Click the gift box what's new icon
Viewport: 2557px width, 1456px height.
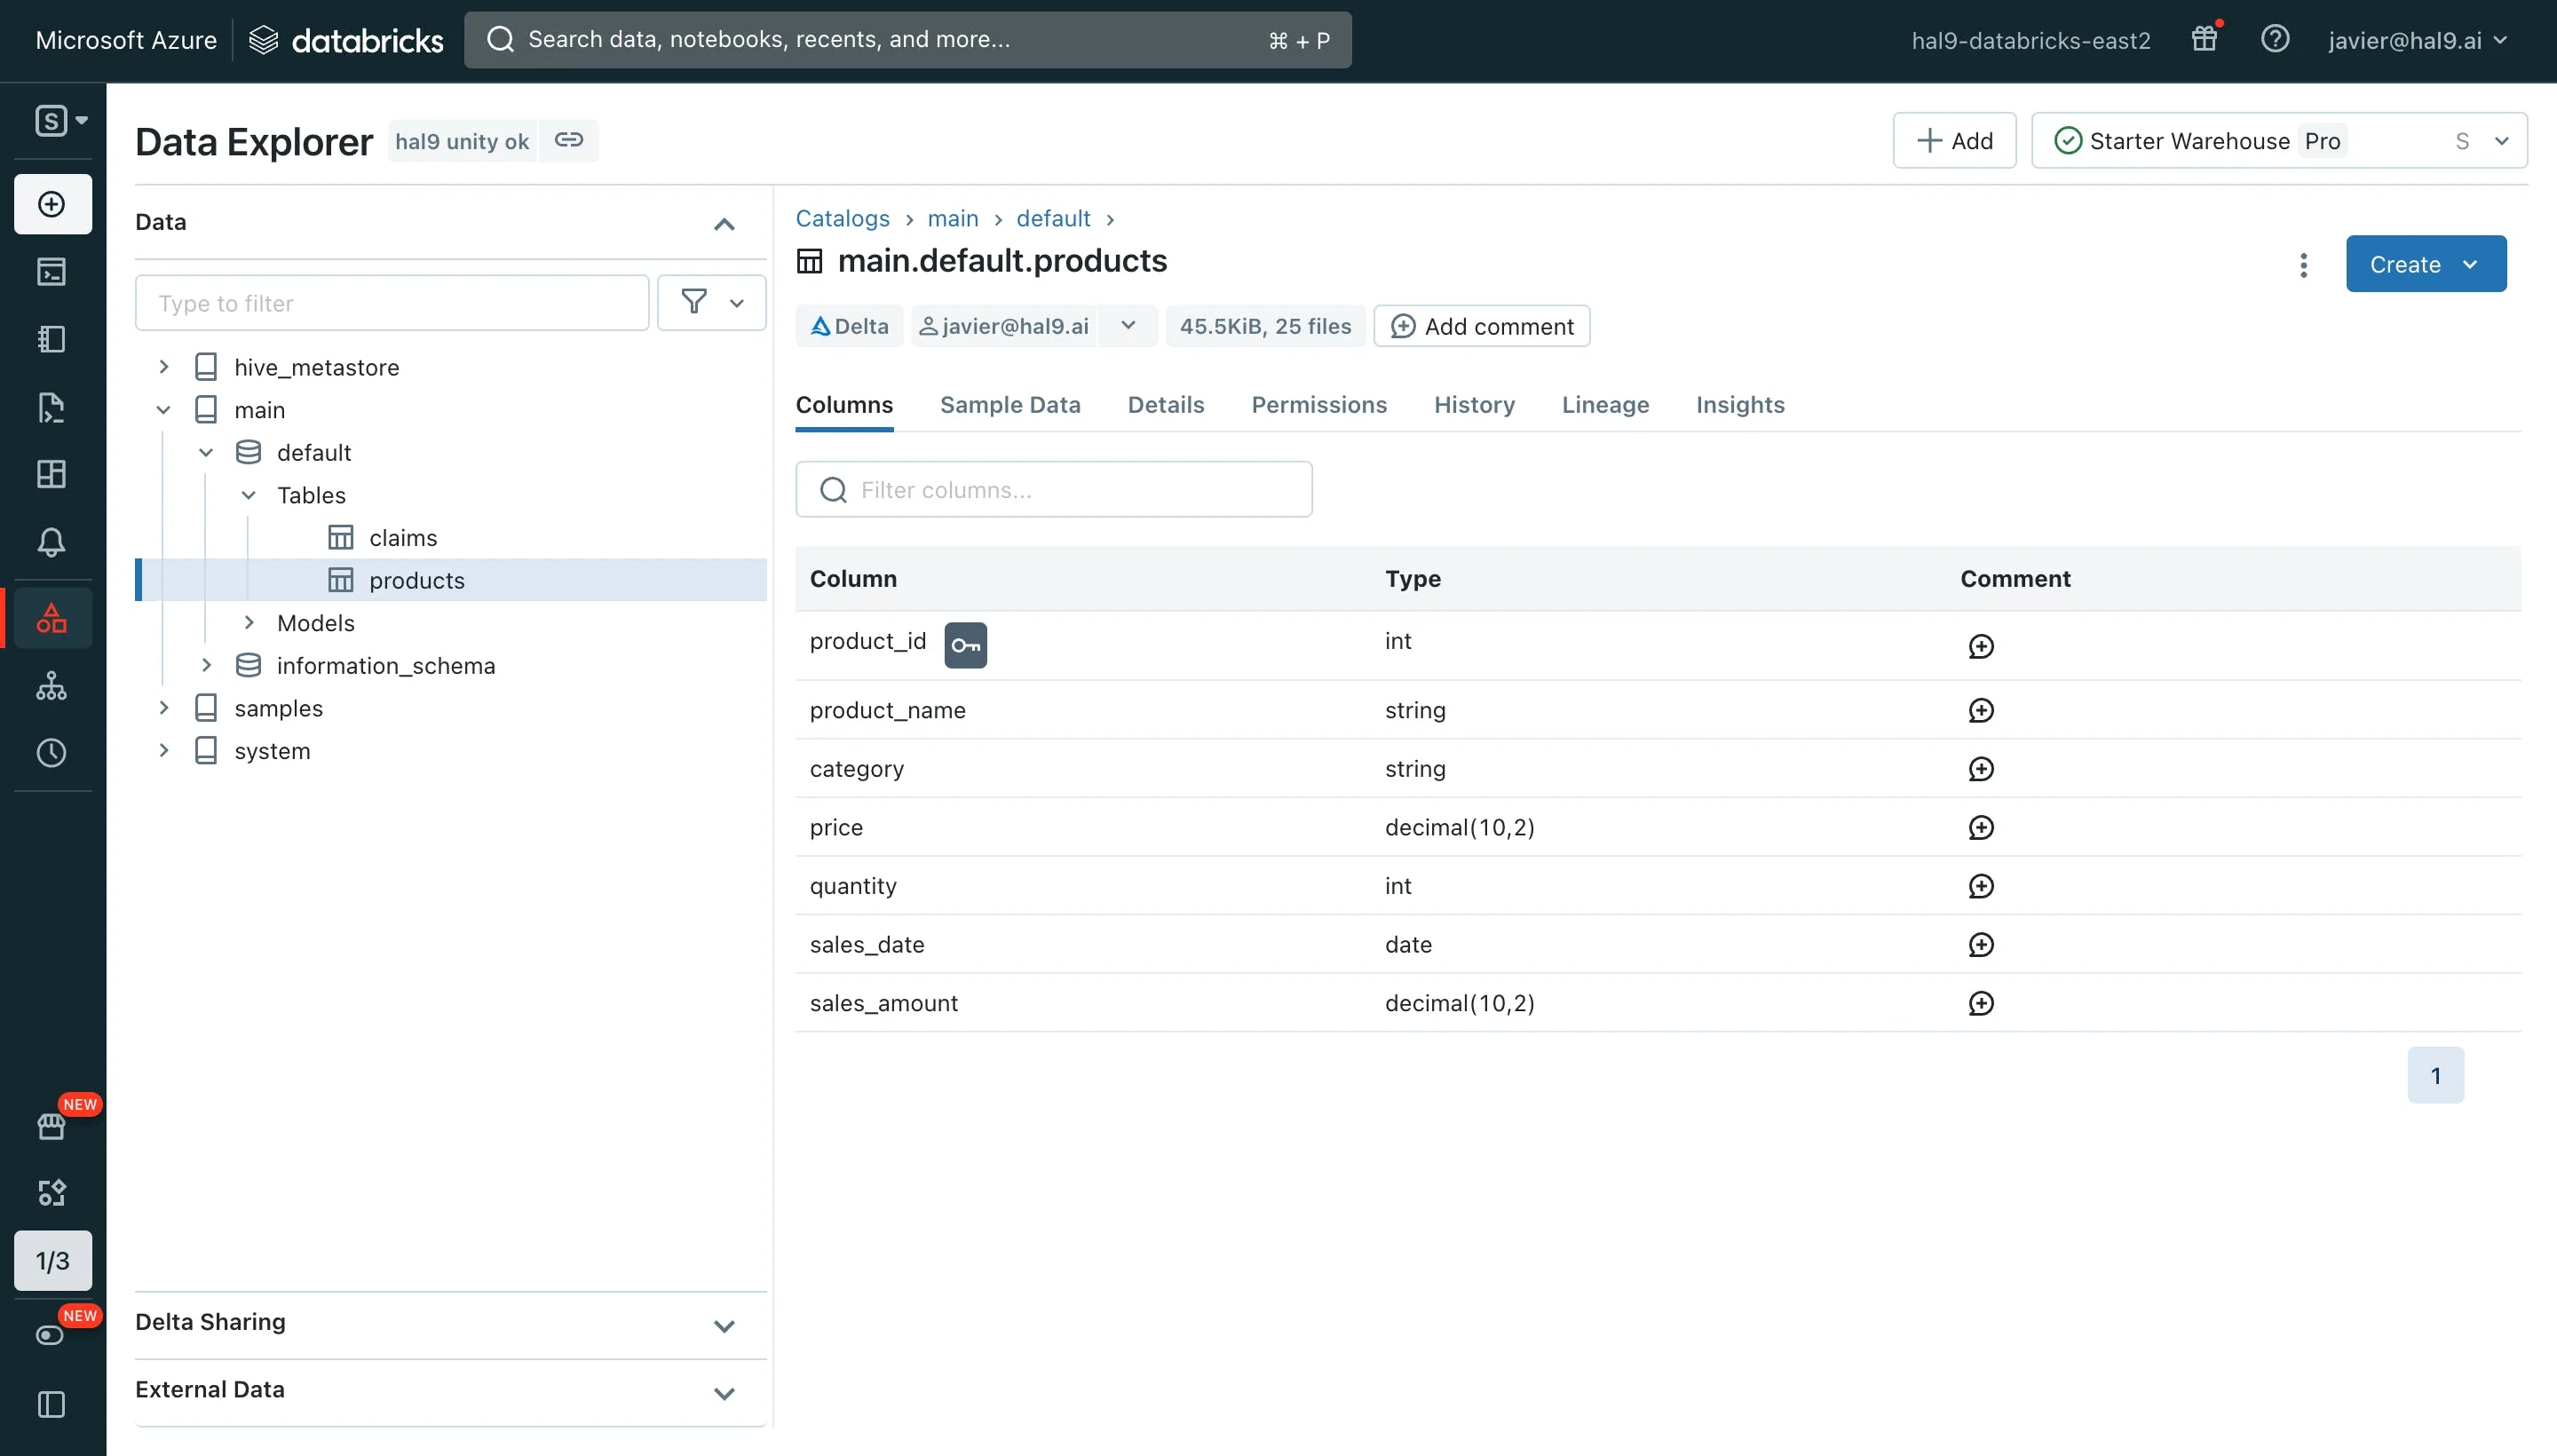[x=2204, y=40]
